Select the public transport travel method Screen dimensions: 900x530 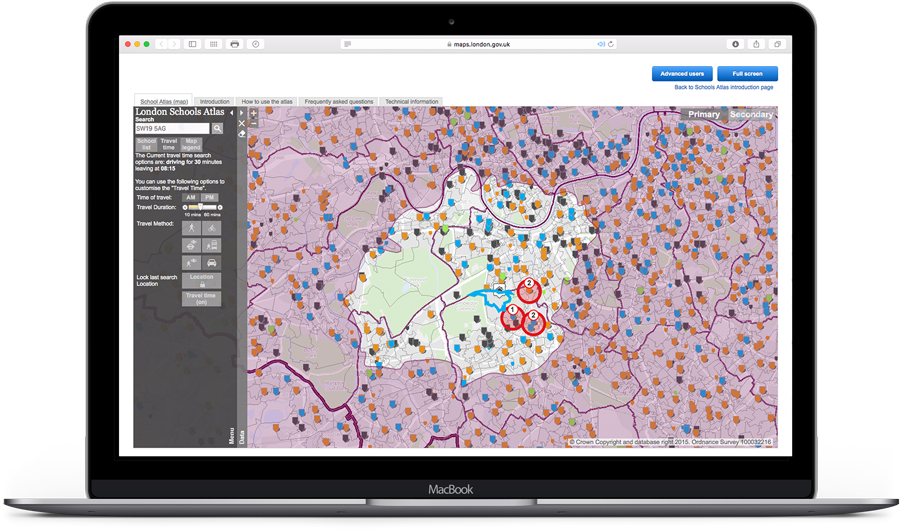click(192, 245)
